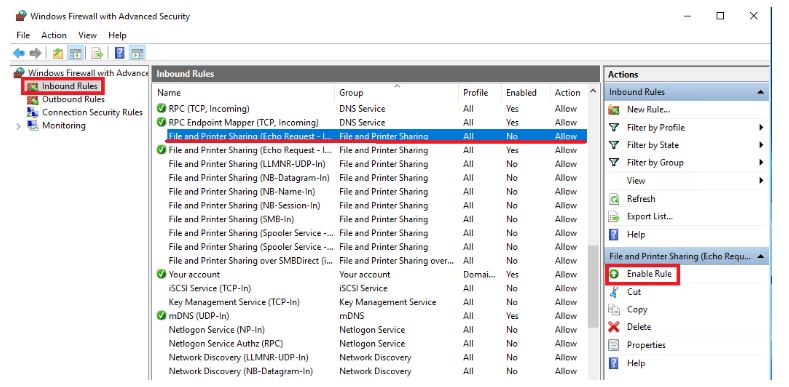
Task: Click the Export List icon in Actions pane
Action: pyautogui.click(x=614, y=217)
